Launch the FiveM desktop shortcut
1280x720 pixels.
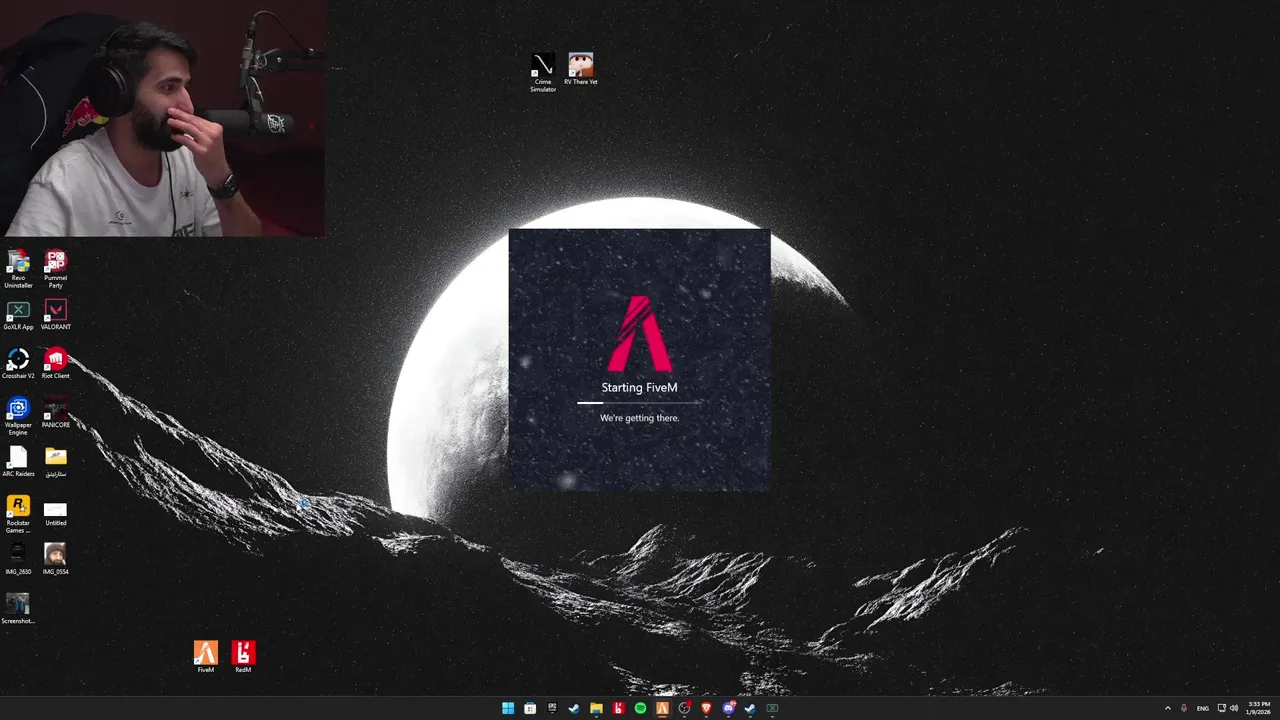(205, 657)
